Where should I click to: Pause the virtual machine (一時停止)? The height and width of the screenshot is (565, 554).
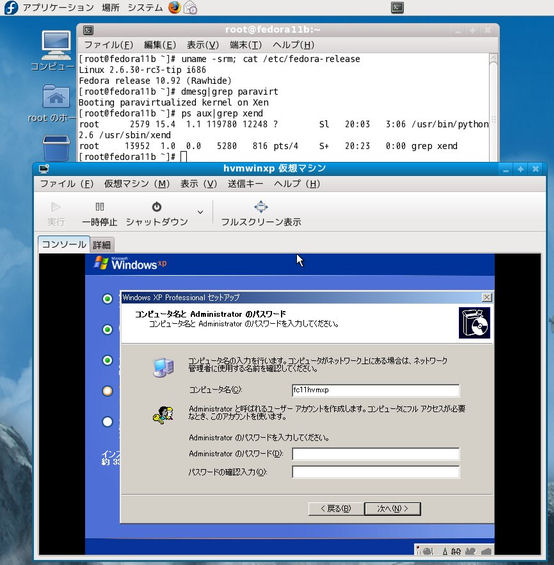point(99,214)
